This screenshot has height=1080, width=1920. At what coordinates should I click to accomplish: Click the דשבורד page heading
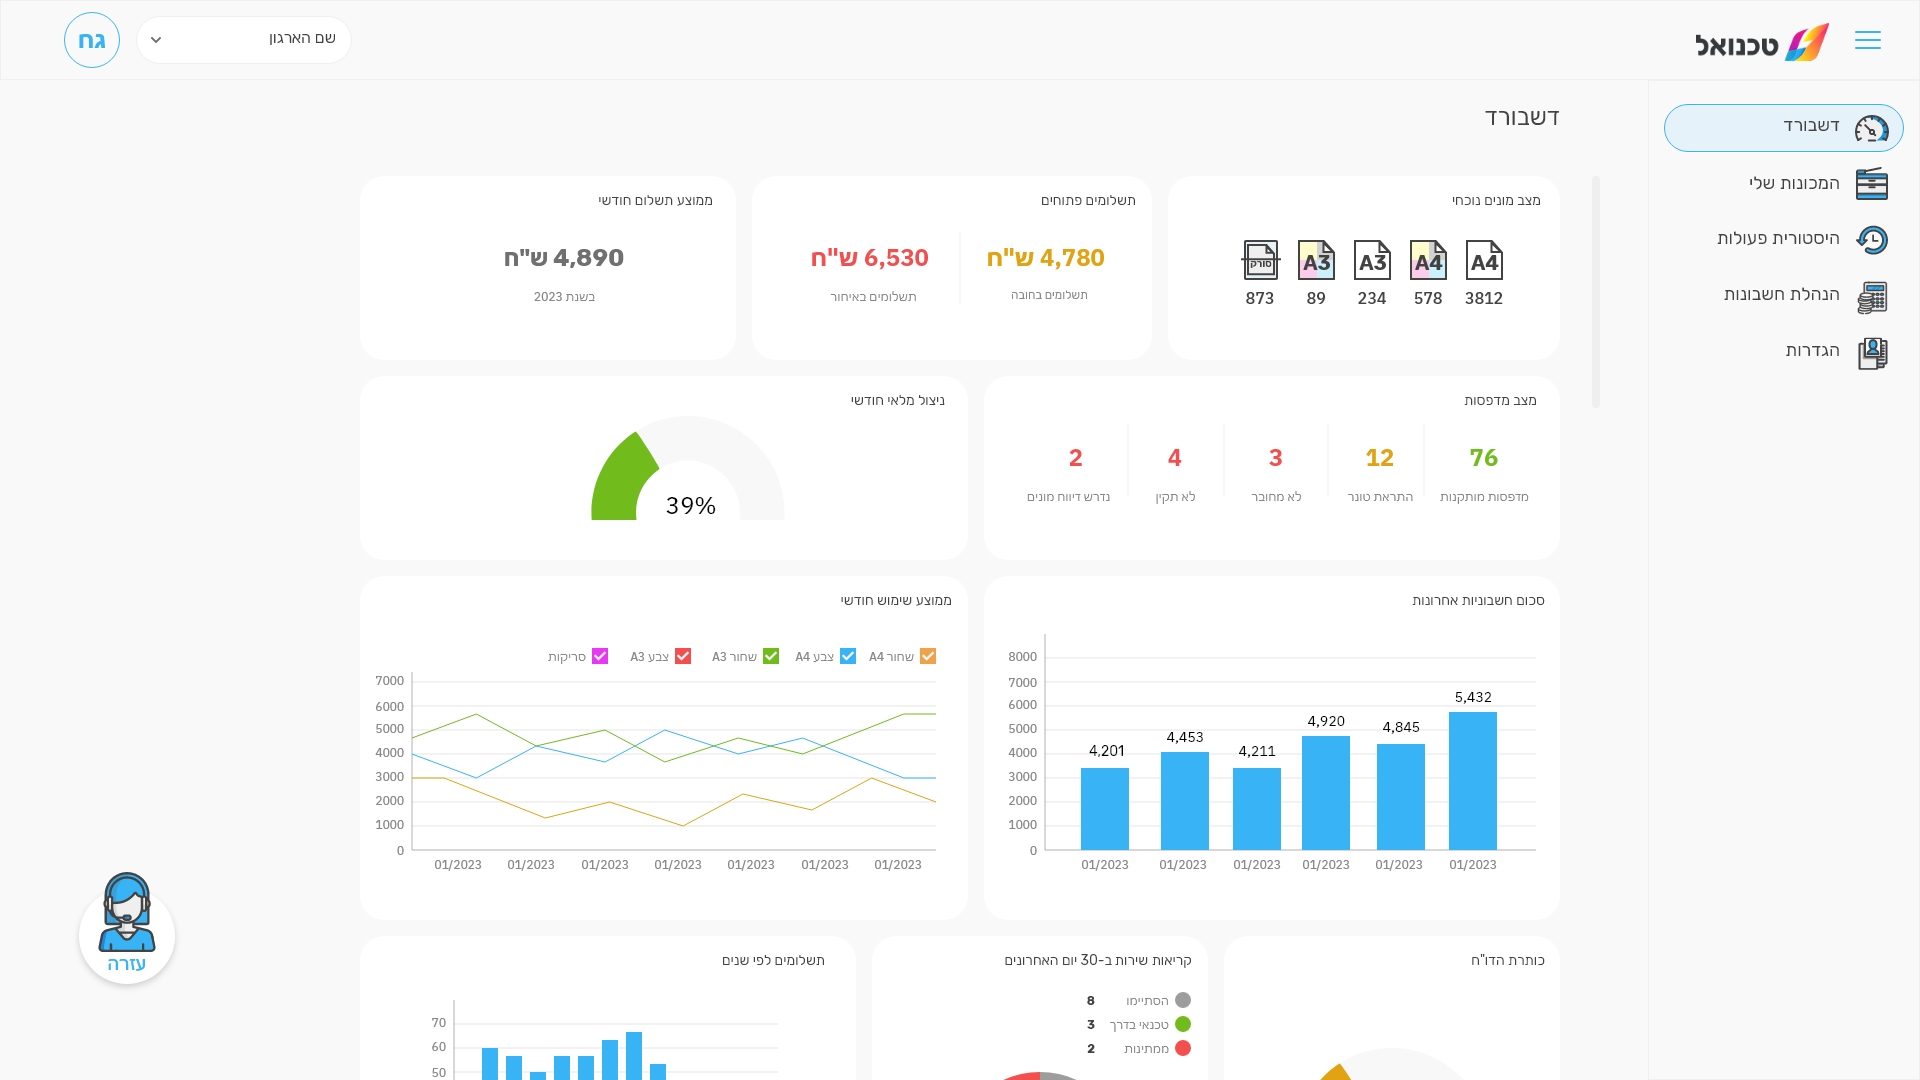point(1522,118)
